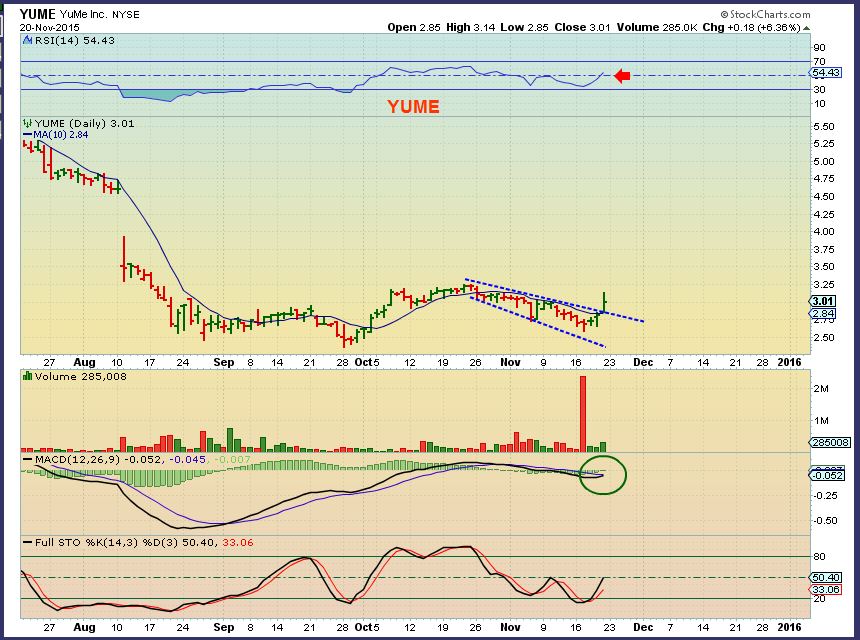
Task: Click the Open 2.85 value in header
Action: coord(414,27)
